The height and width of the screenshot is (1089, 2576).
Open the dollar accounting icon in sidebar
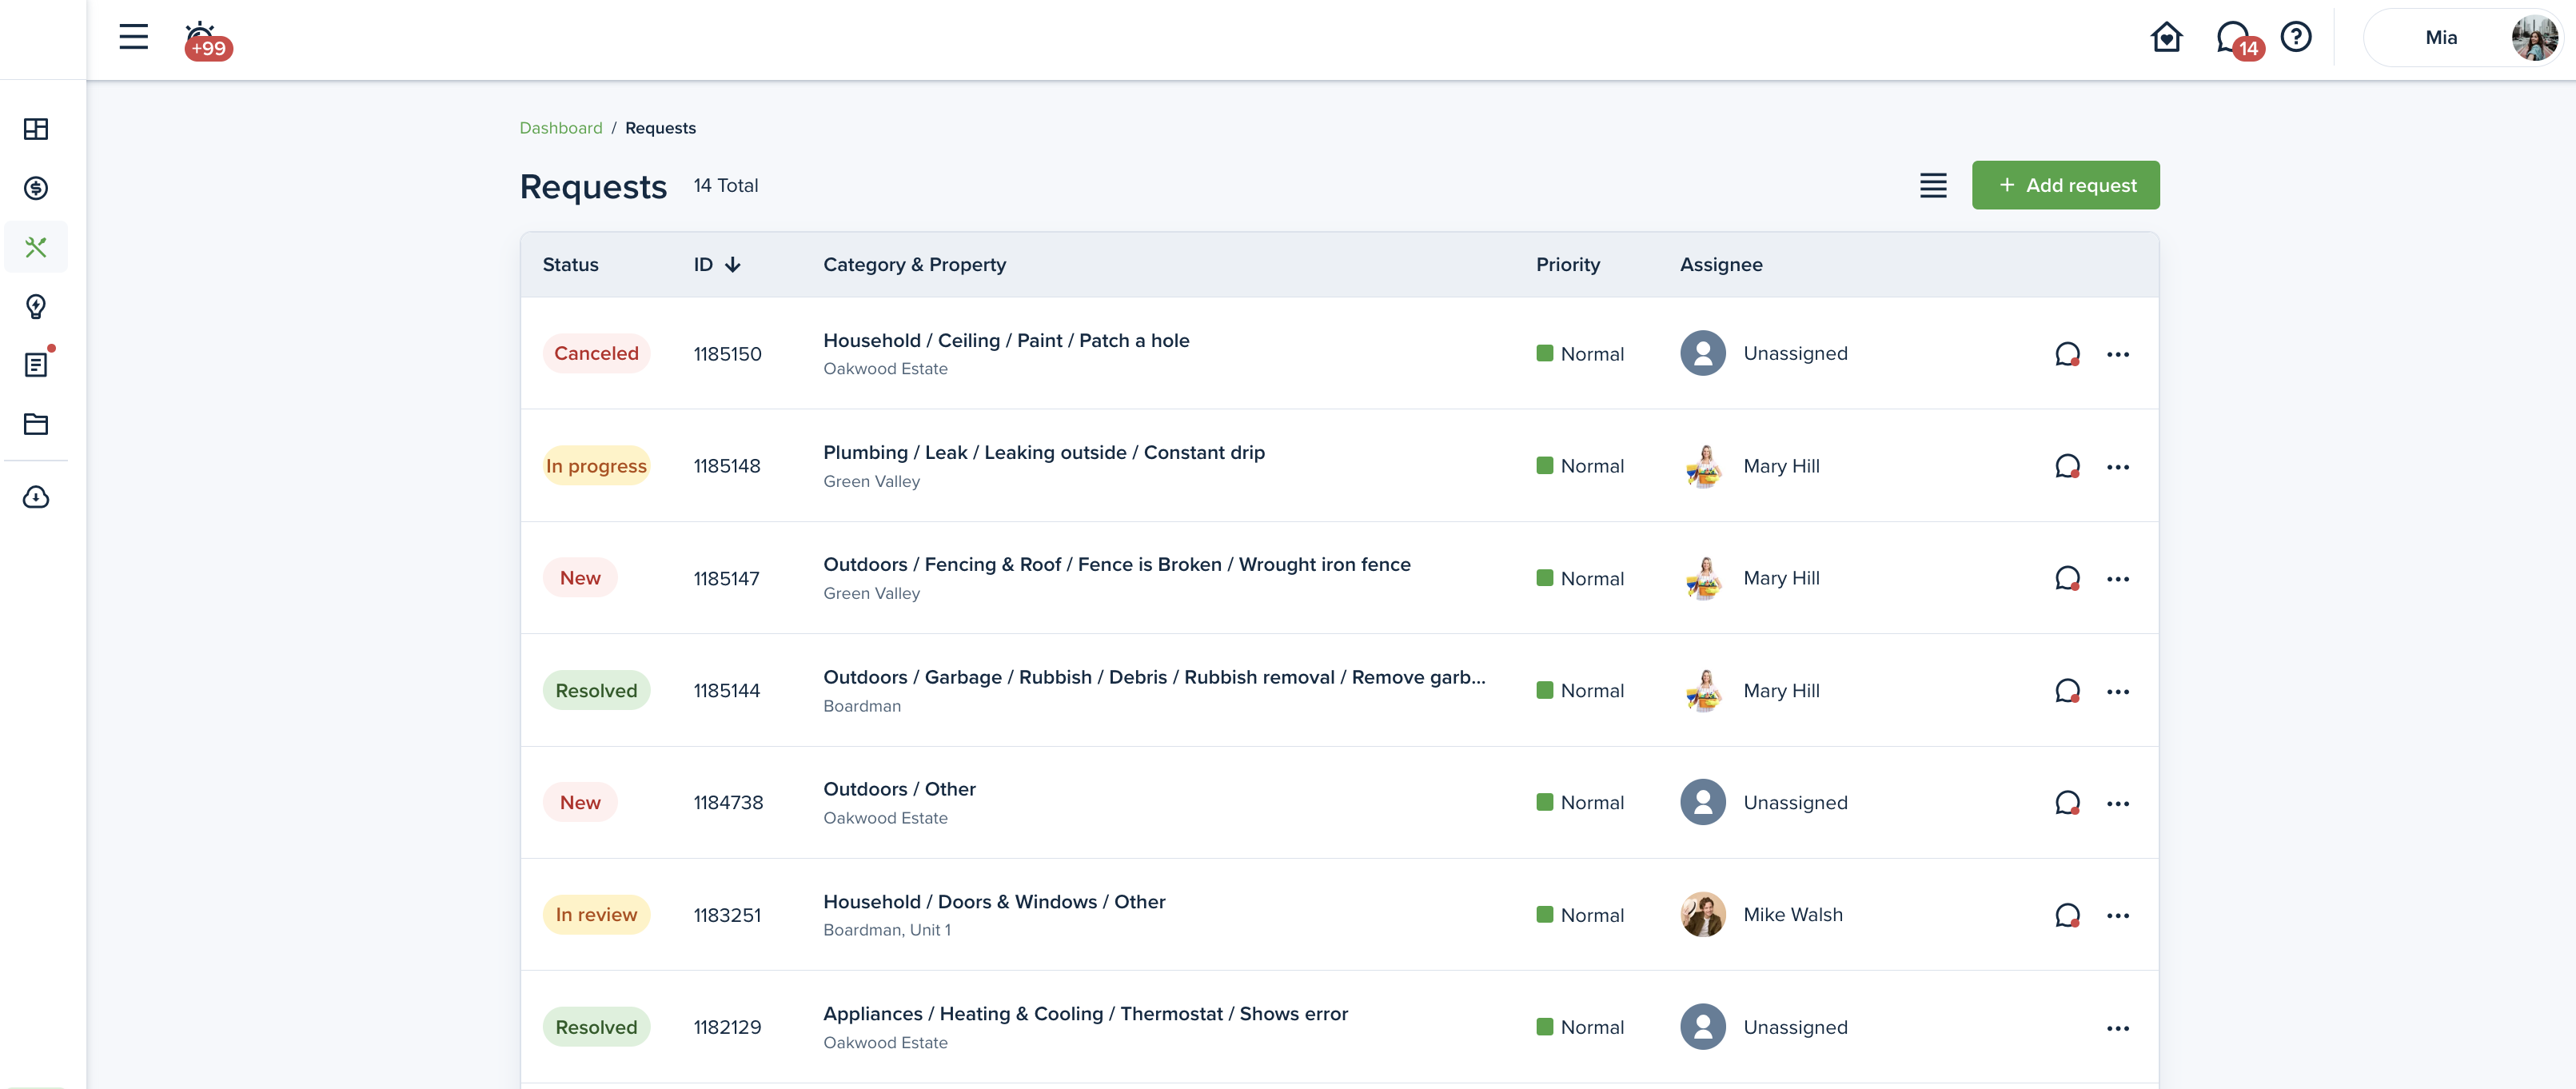click(36, 188)
